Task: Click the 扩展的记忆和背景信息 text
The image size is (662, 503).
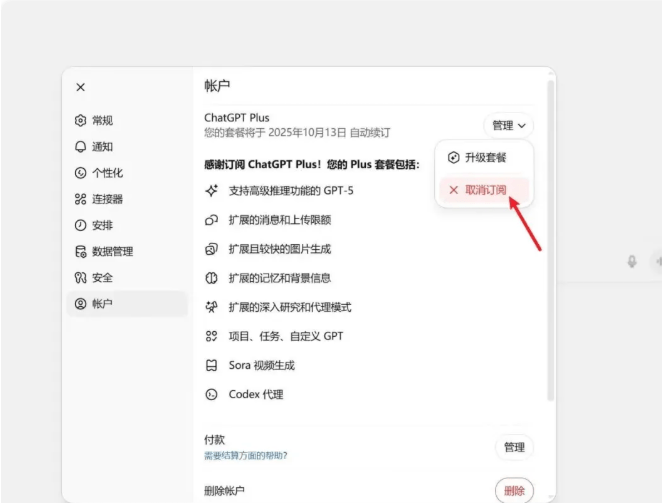Action: coord(279,278)
